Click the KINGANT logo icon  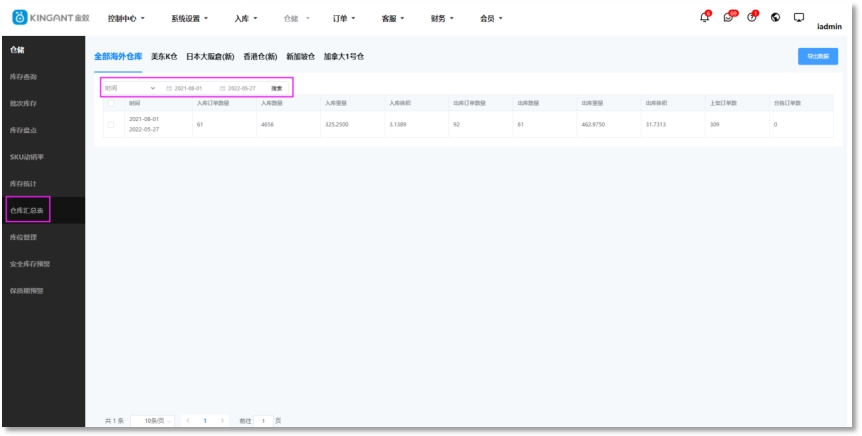[19, 18]
